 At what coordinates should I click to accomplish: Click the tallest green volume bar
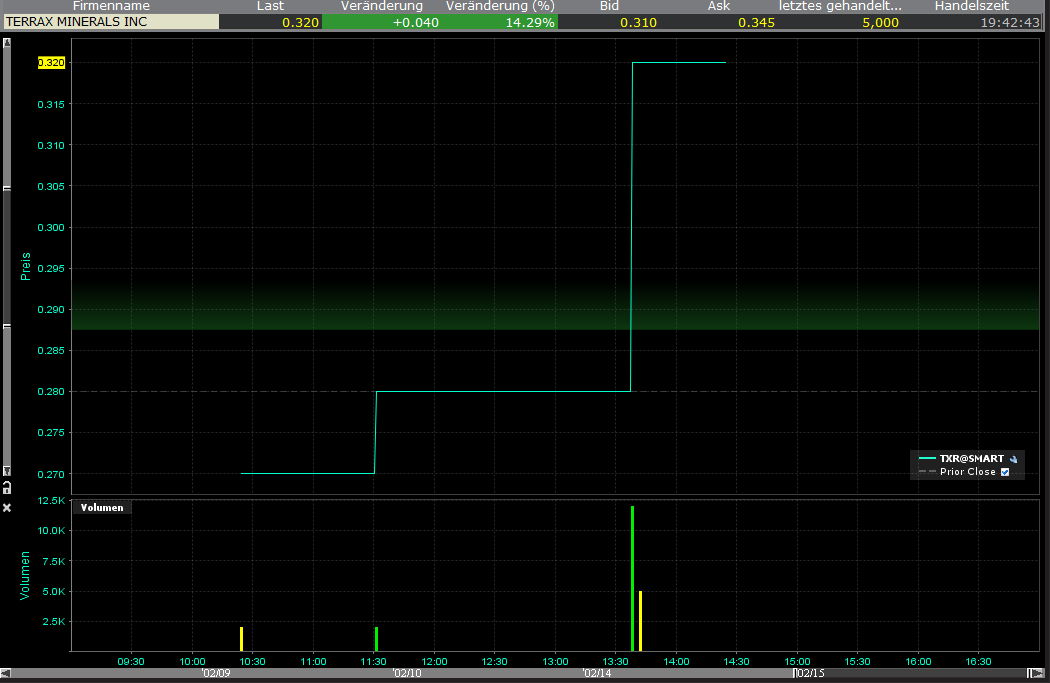[633, 578]
